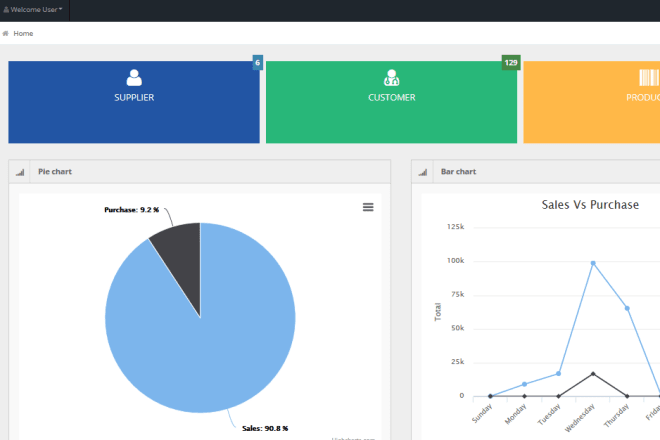This screenshot has height=440, width=660.
Task: Click the Wednesday sales peak data point
Action: pos(593,263)
